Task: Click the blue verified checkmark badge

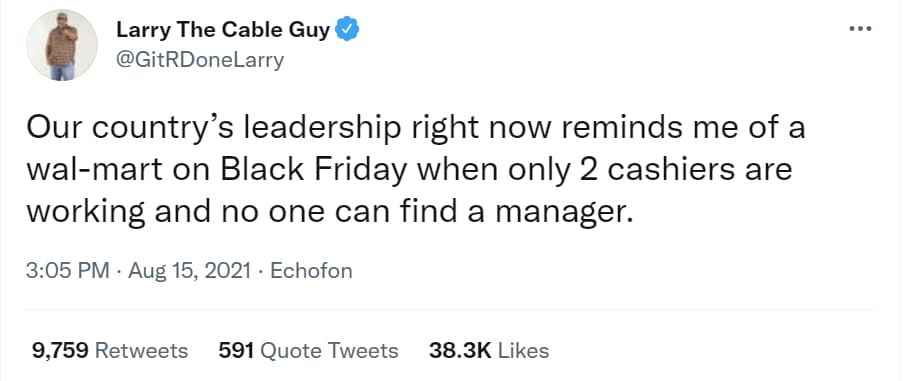Action: coord(347,30)
